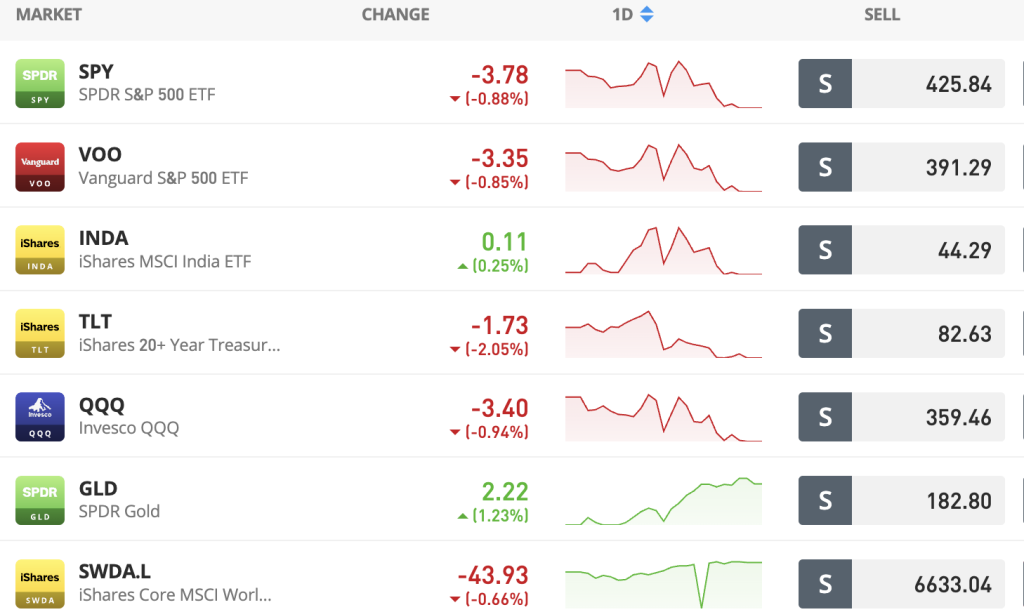Click the Invesco QQQ logo
Image resolution: width=1024 pixels, height=612 pixels.
coord(39,416)
